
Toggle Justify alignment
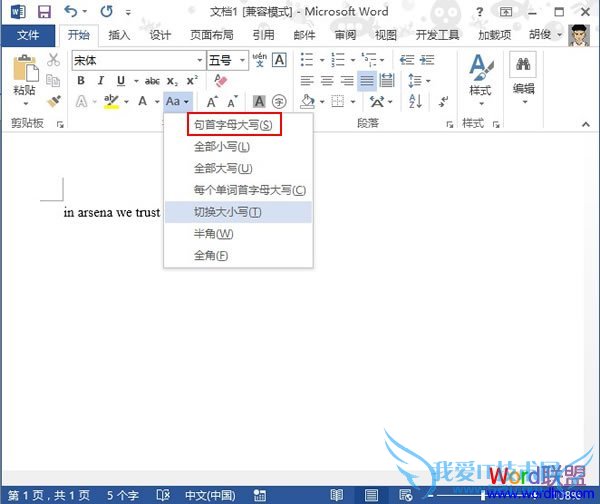(x=367, y=81)
